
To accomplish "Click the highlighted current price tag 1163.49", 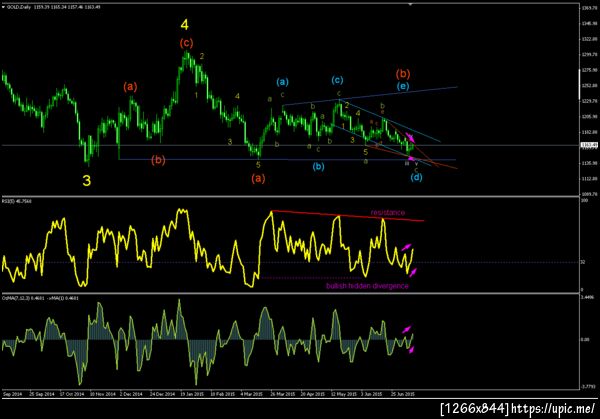I will pyautogui.click(x=588, y=145).
